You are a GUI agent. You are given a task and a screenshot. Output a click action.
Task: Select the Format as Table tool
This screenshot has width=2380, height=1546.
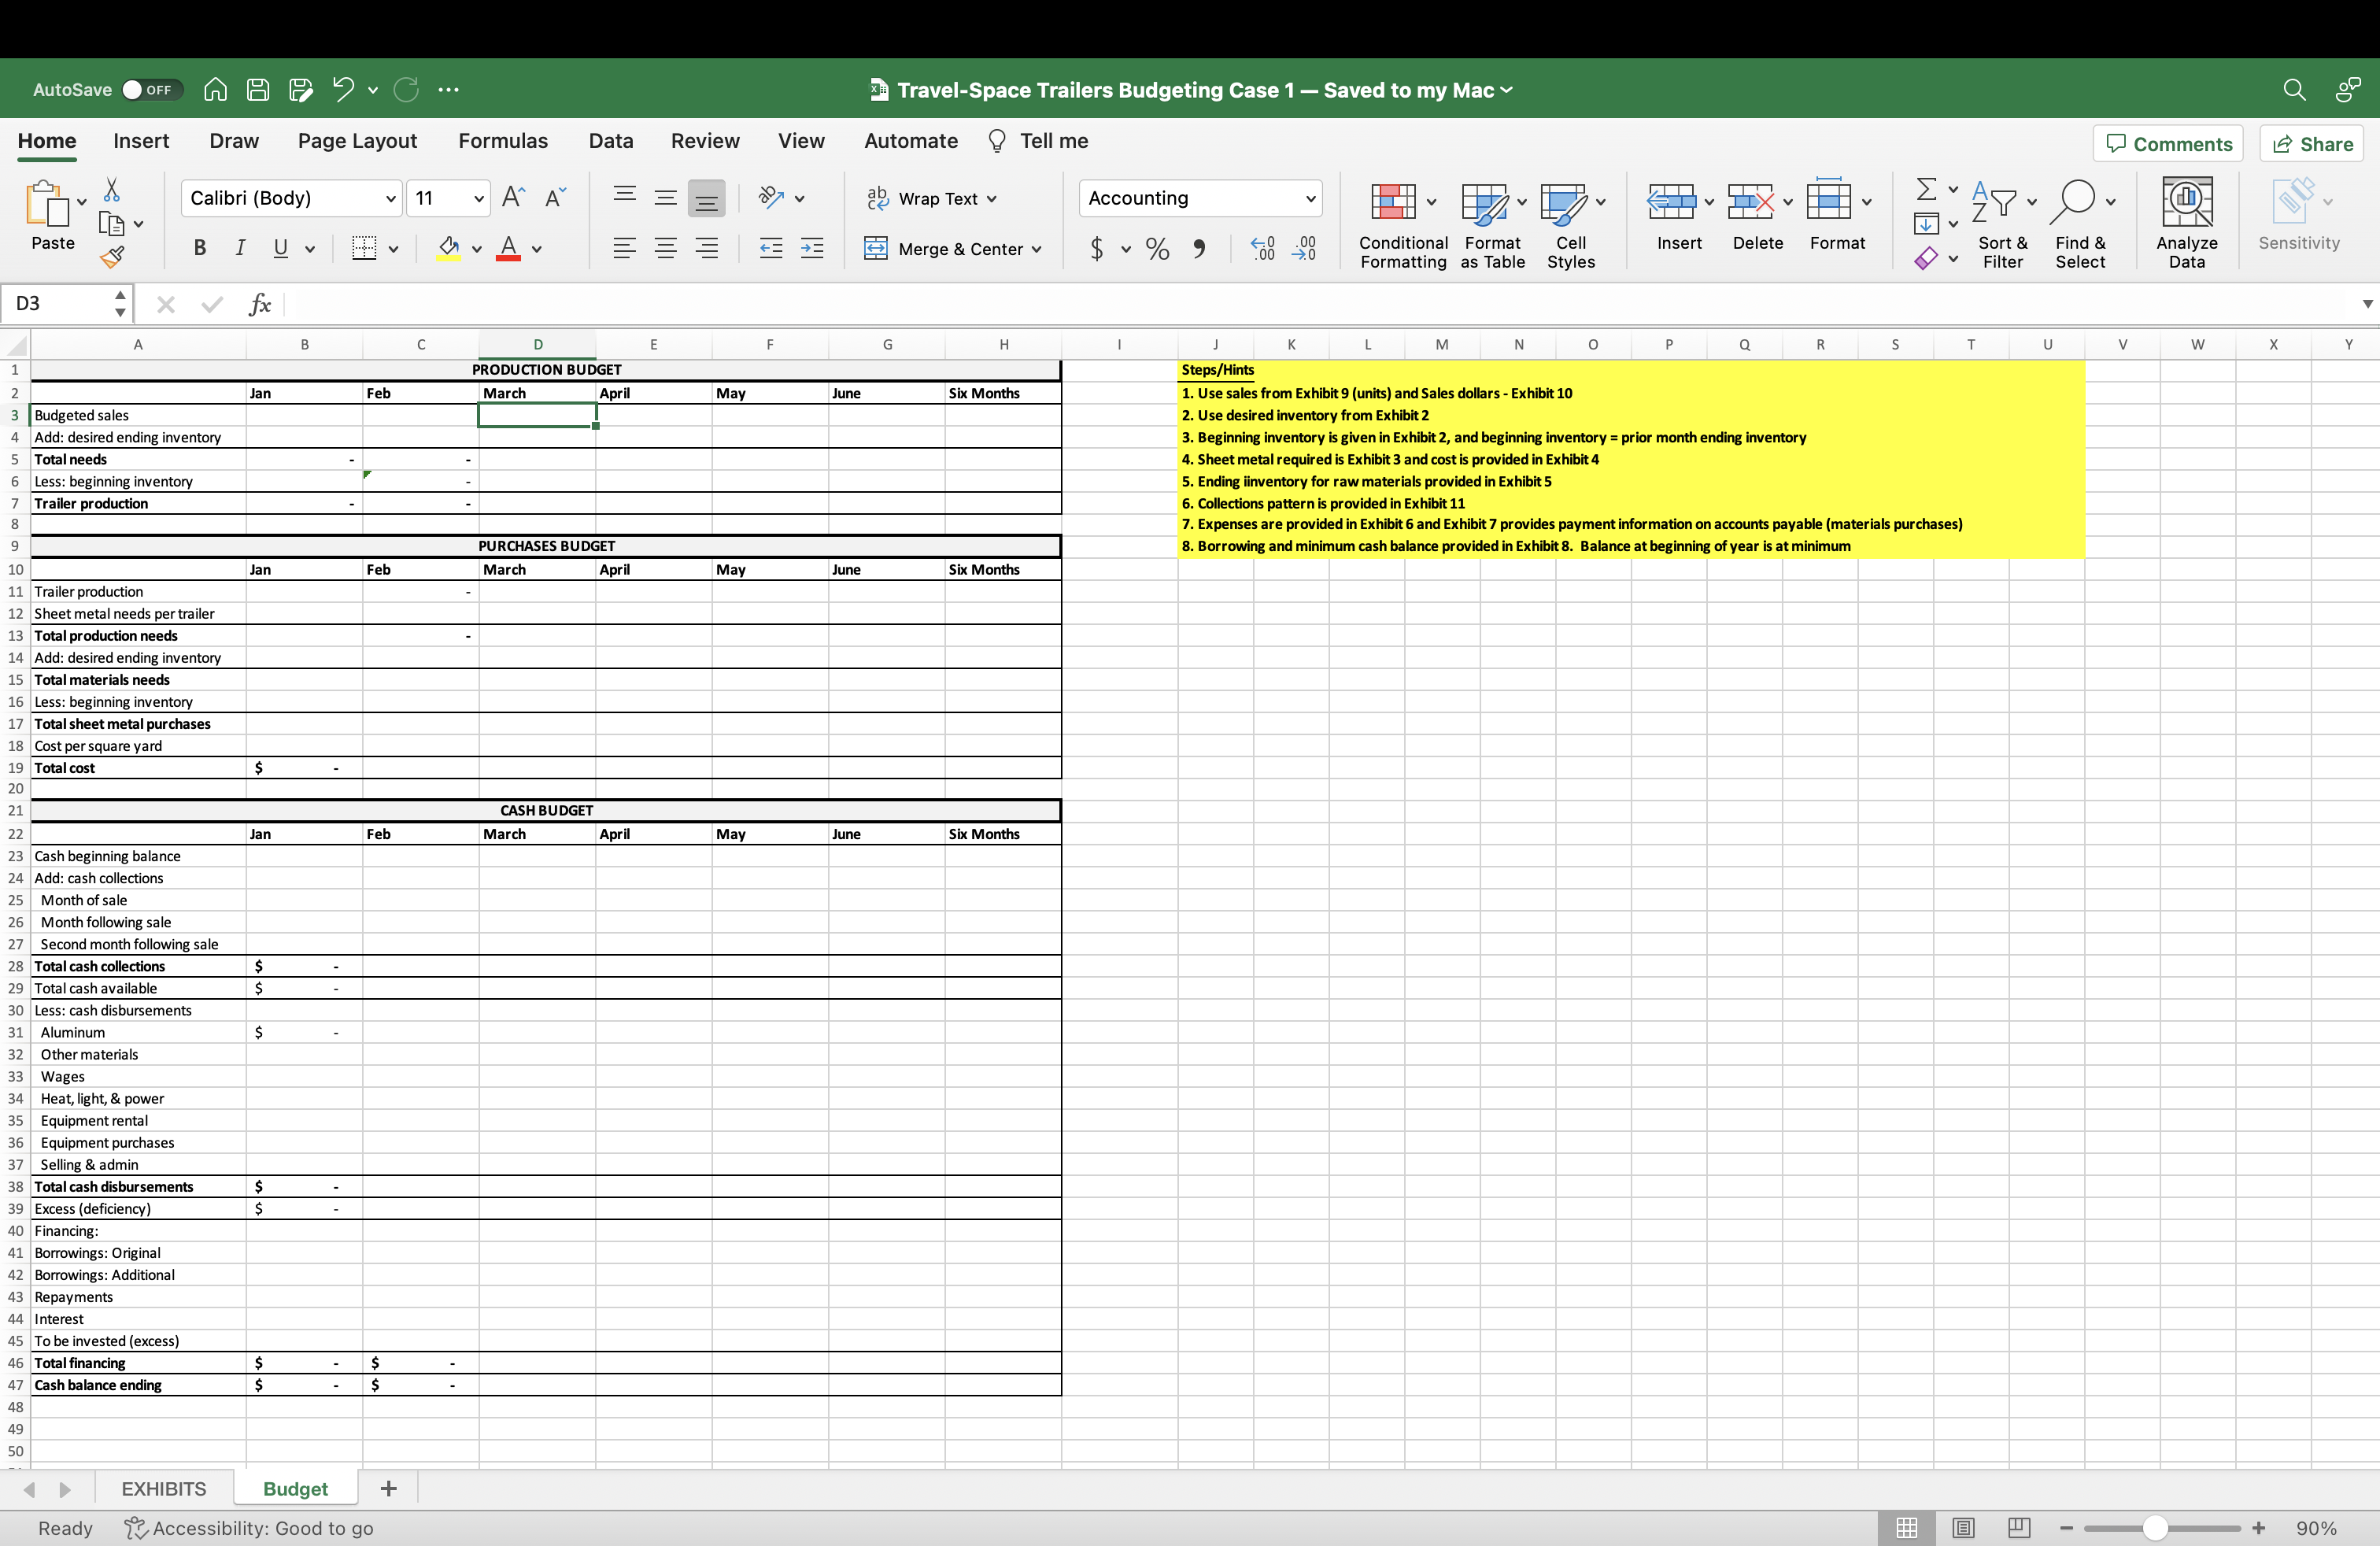click(x=1489, y=220)
